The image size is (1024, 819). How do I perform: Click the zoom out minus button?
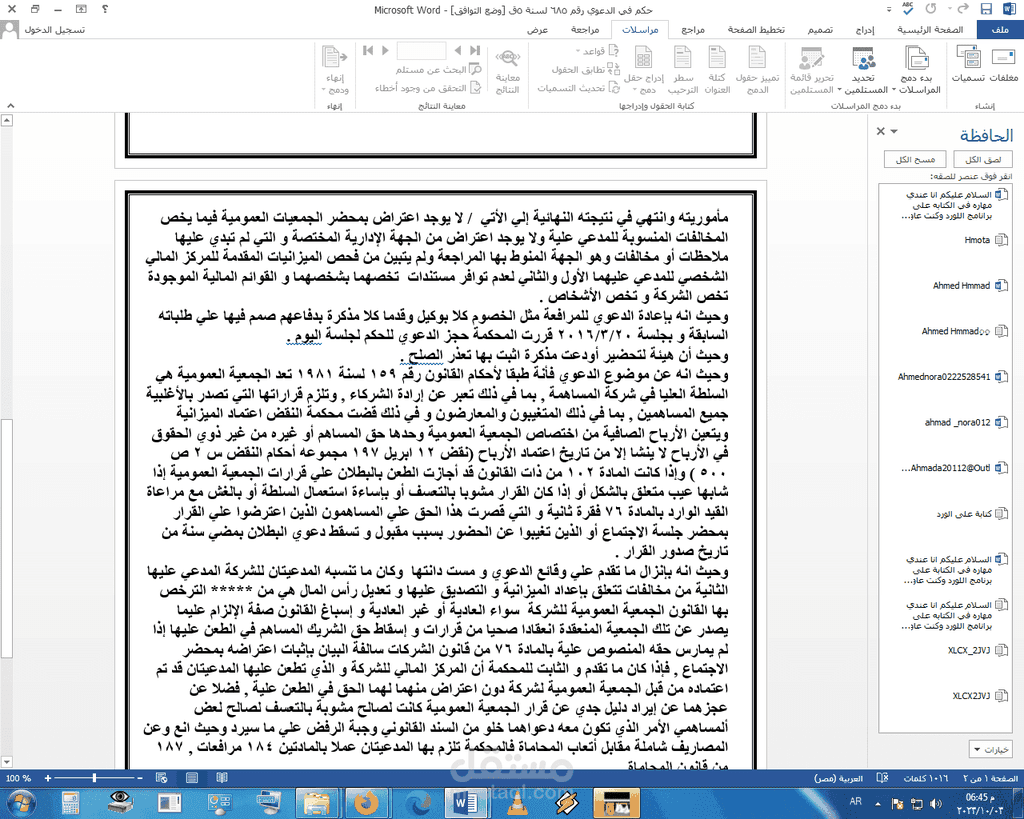pyautogui.click(x=140, y=778)
